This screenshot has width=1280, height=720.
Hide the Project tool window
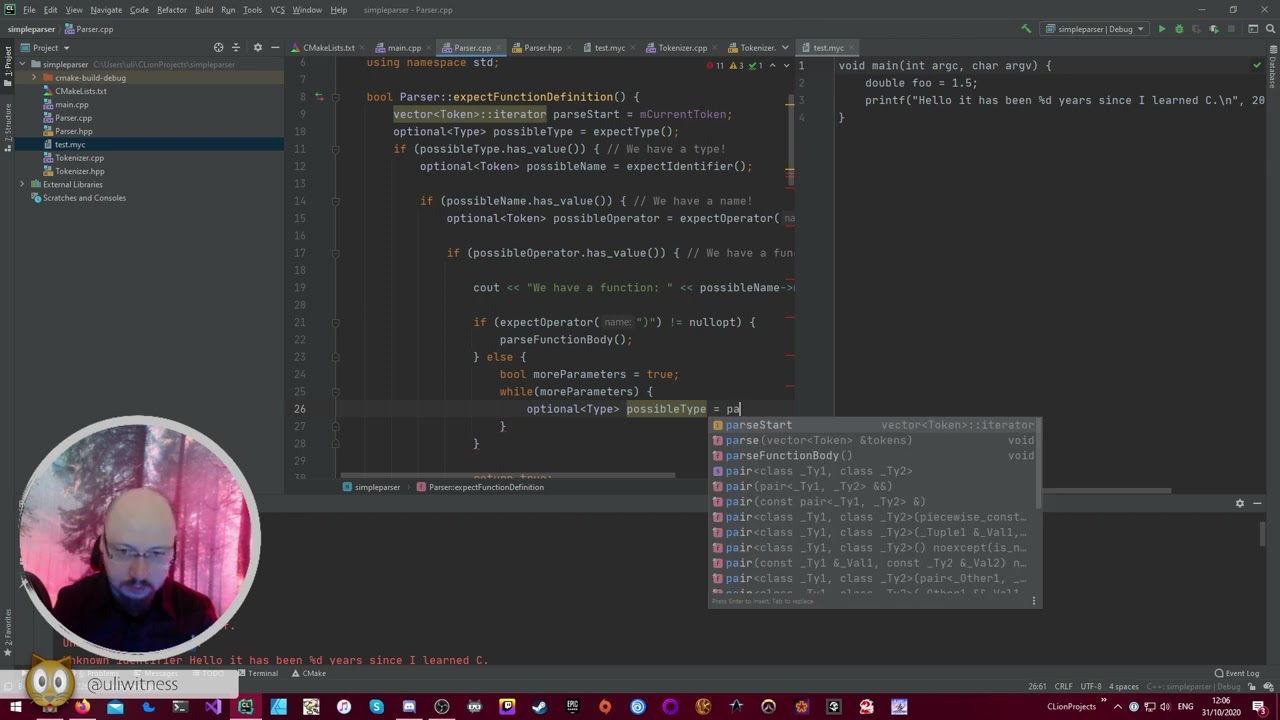pyautogui.click(x=274, y=47)
